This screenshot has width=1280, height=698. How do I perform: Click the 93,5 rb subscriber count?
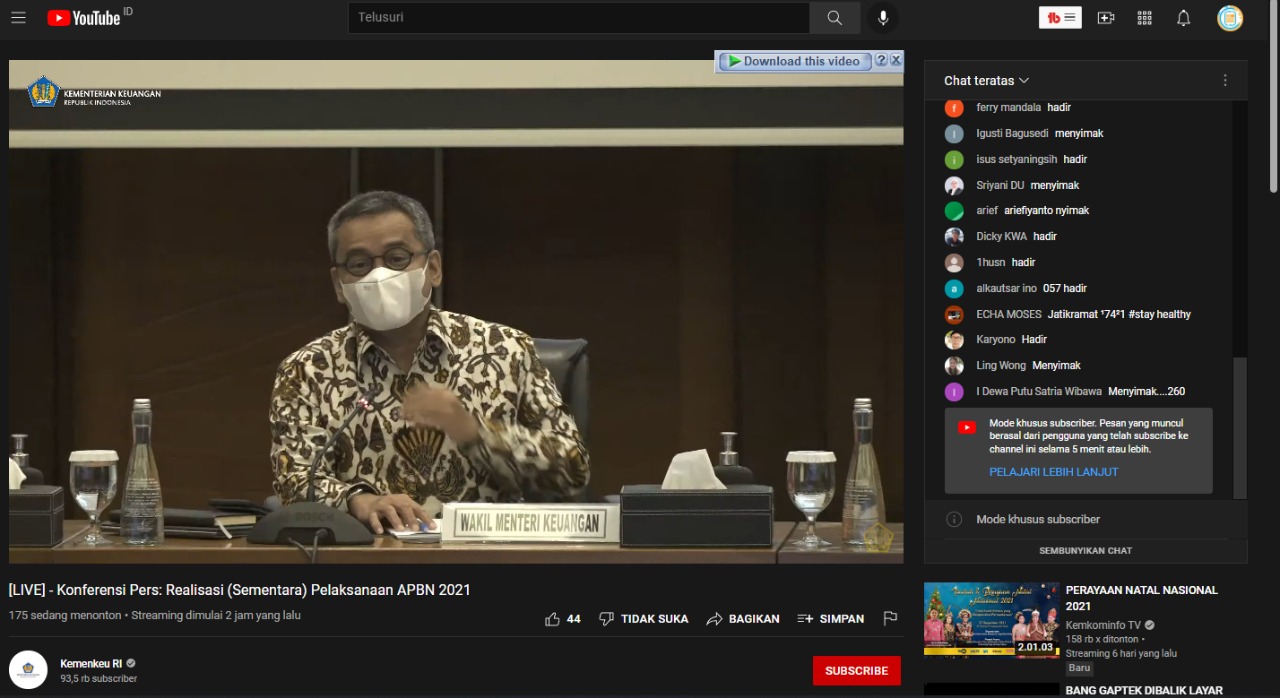click(x=98, y=679)
